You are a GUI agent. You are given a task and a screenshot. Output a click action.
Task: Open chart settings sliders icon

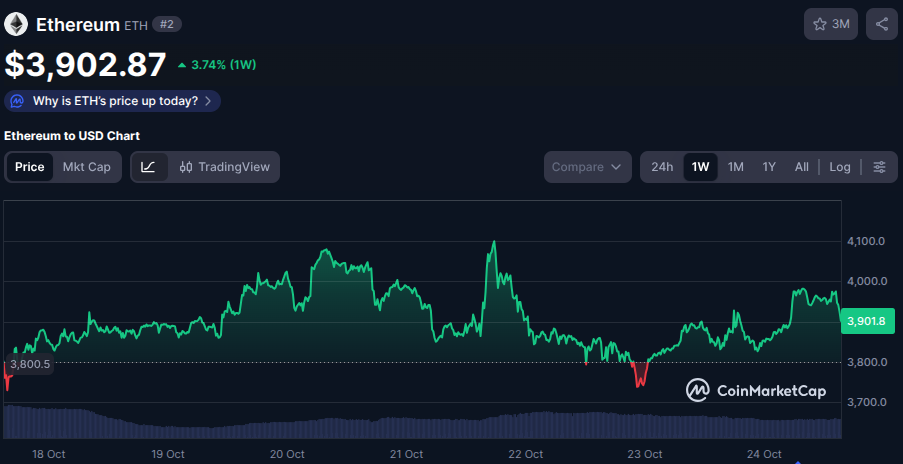pyautogui.click(x=879, y=167)
